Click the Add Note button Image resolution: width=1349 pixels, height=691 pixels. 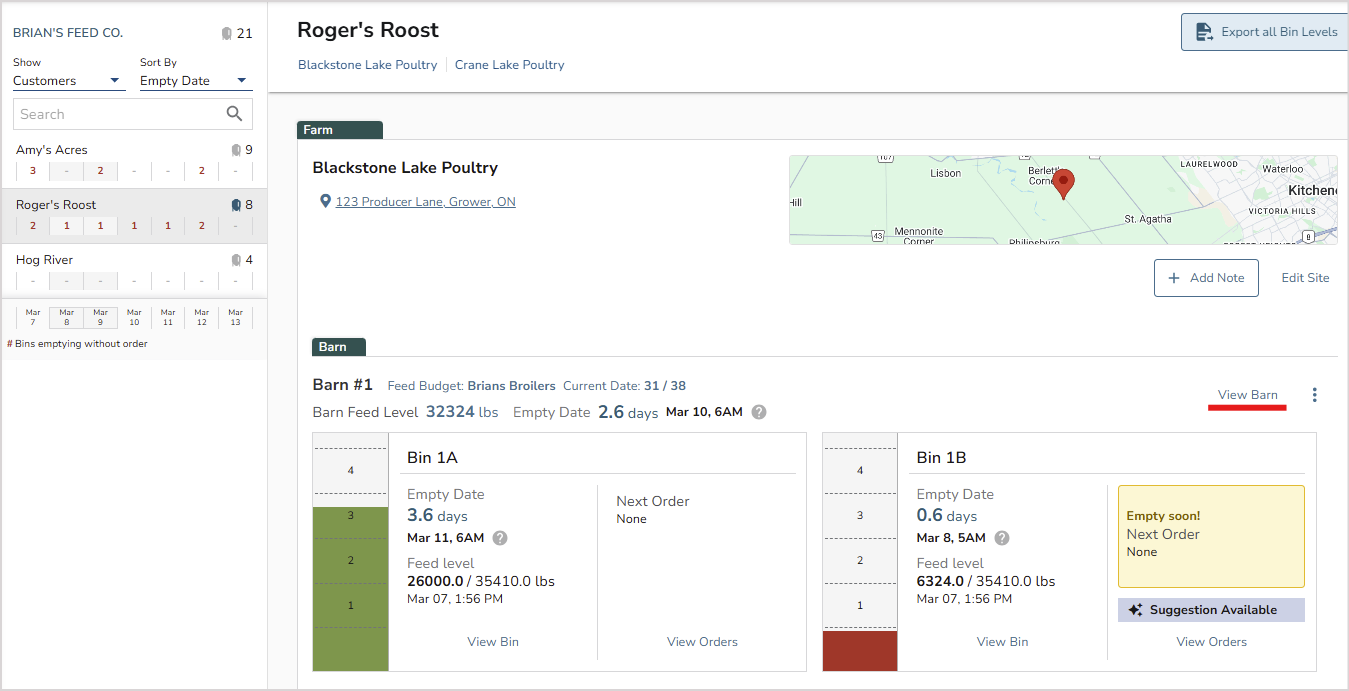pos(1207,278)
